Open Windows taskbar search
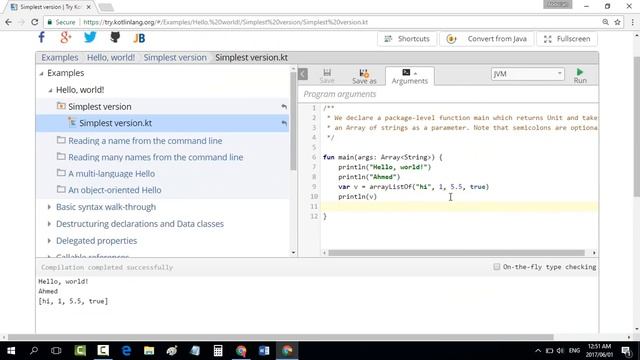The image size is (640, 360). (x=34, y=351)
